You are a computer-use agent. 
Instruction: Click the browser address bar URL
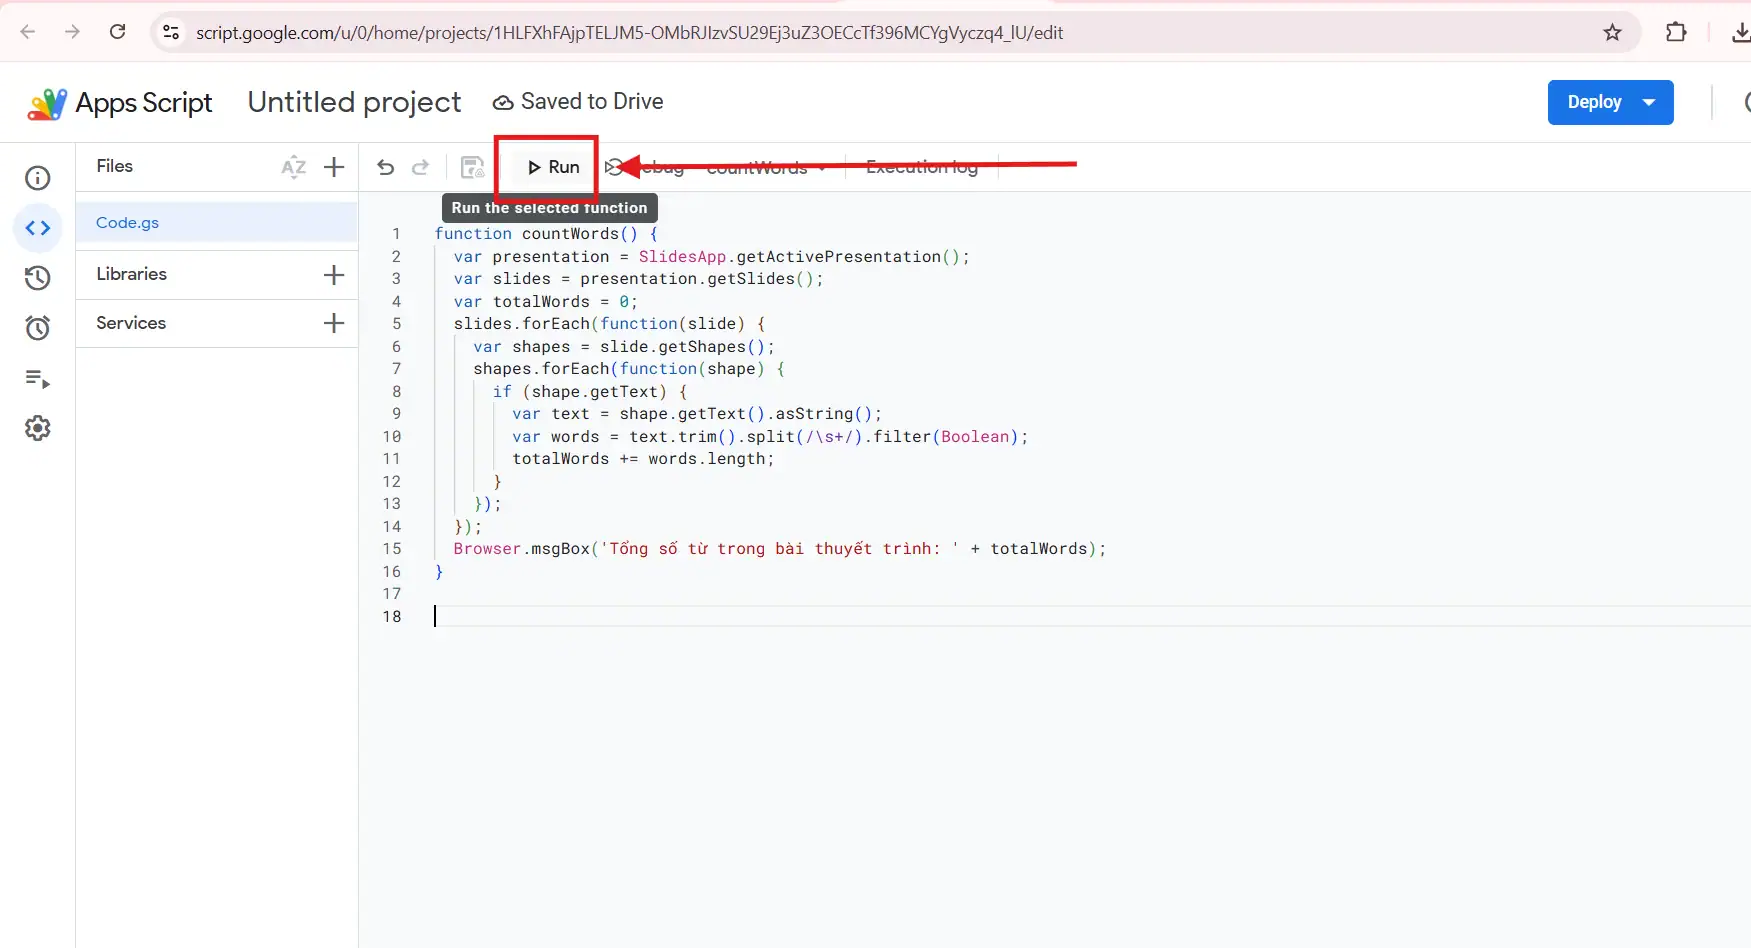tap(629, 33)
